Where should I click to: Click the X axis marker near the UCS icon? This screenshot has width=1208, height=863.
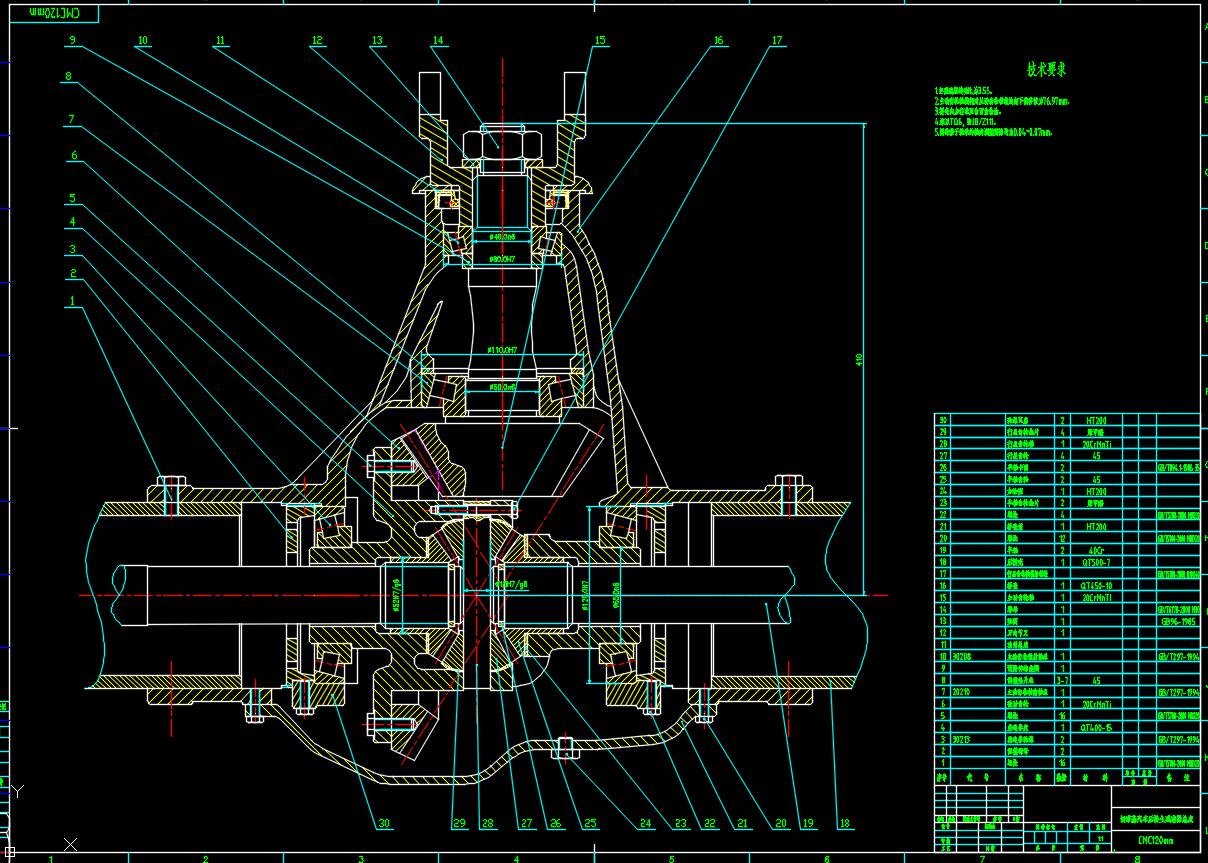(x=70, y=843)
